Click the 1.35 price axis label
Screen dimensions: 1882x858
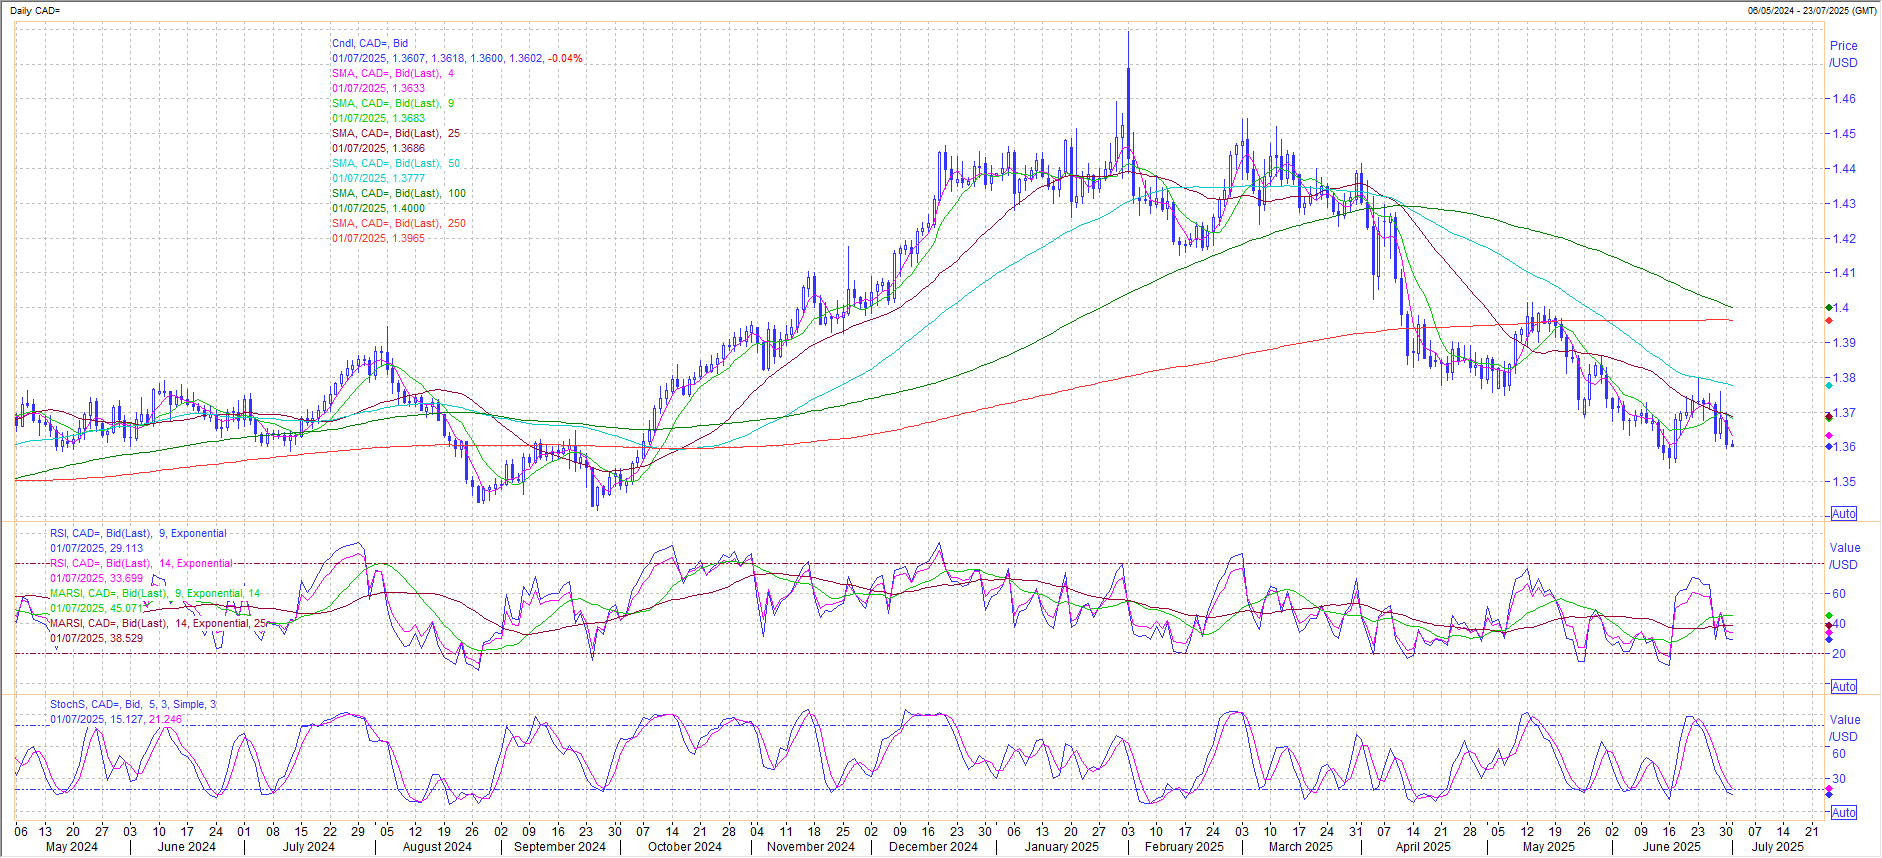coord(1843,482)
